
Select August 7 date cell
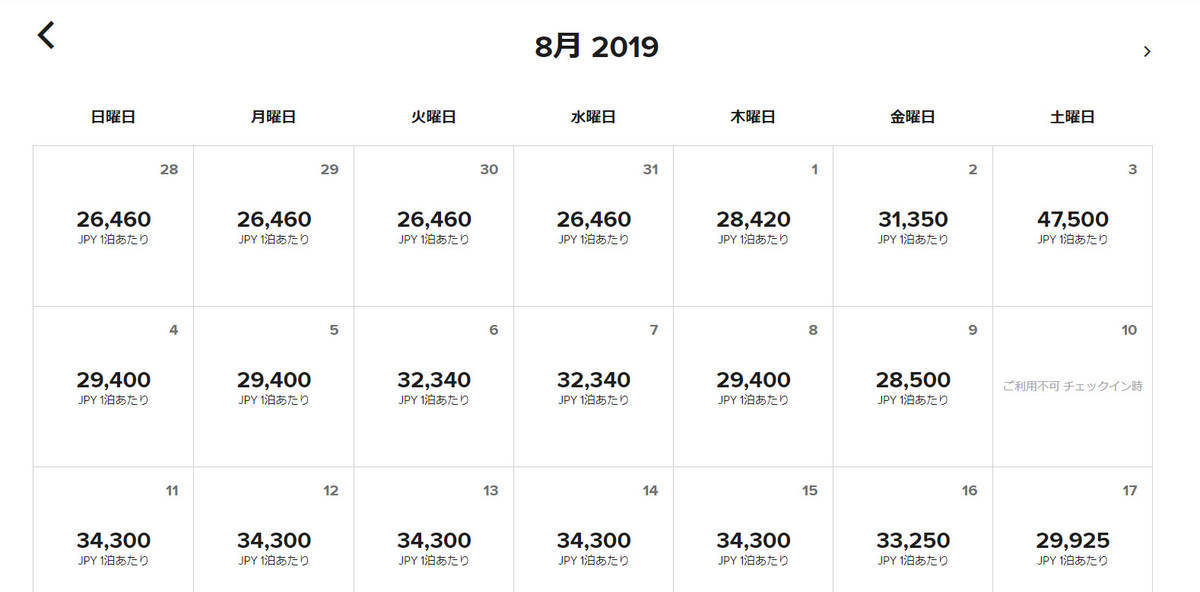[593, 387]
